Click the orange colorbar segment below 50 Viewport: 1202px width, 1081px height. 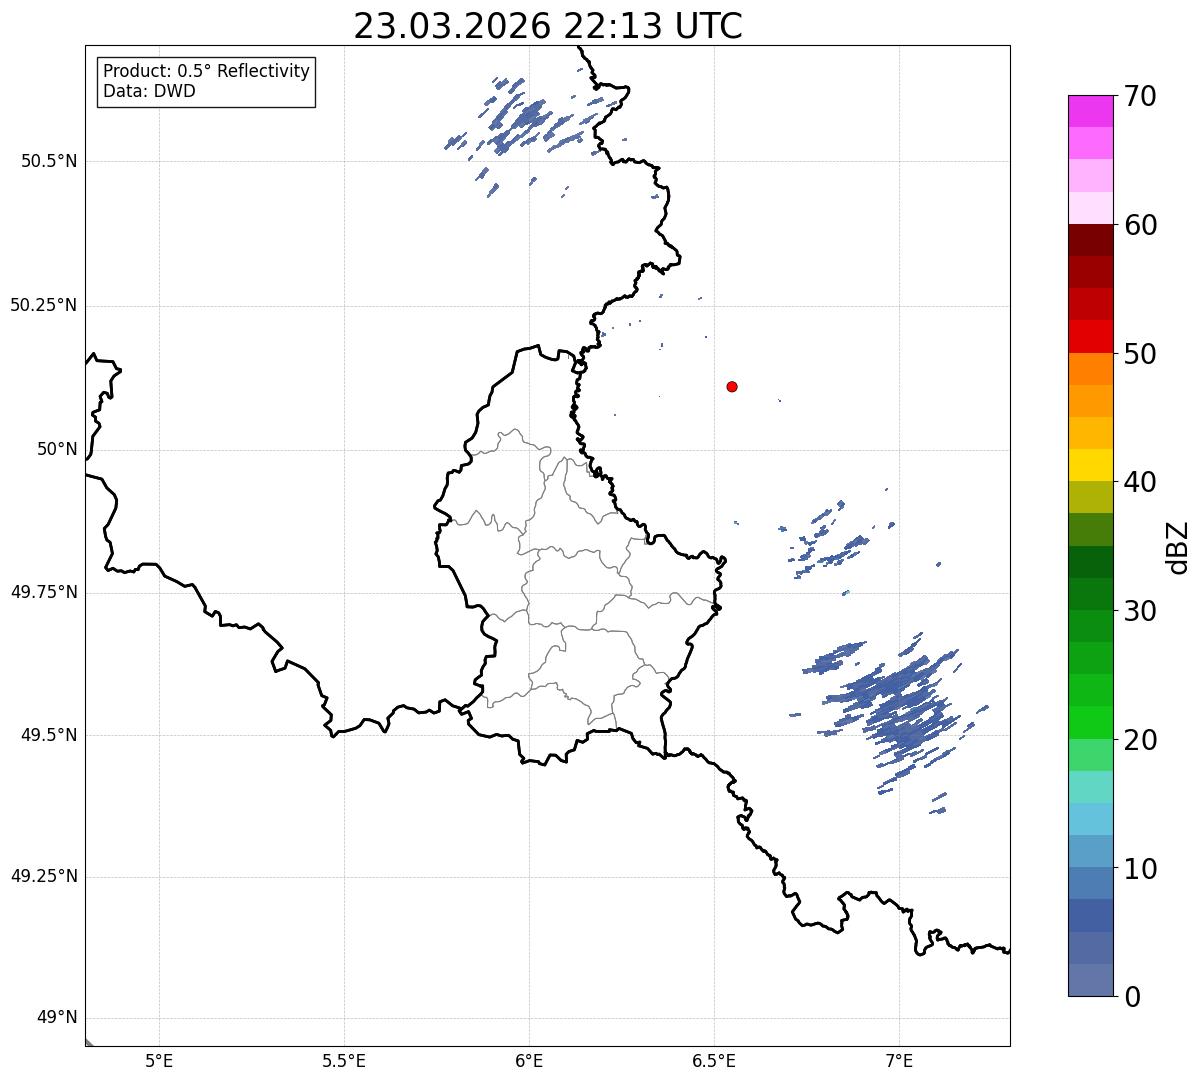(x=1091, y=369)
